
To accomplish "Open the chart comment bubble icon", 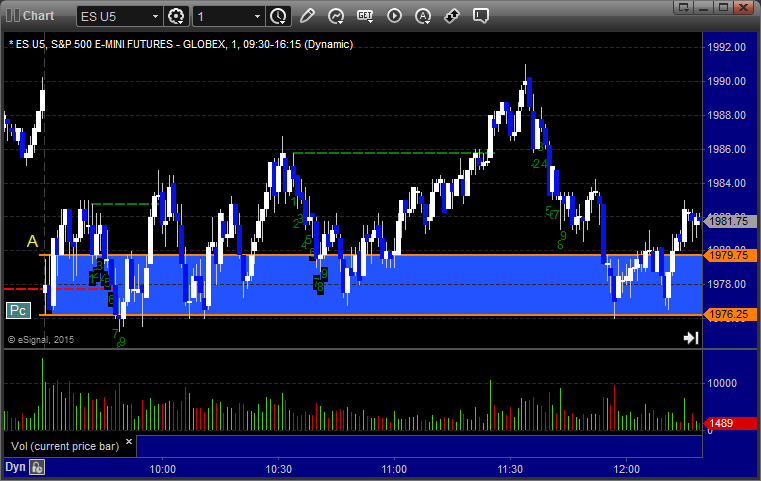I will (480, 16).
